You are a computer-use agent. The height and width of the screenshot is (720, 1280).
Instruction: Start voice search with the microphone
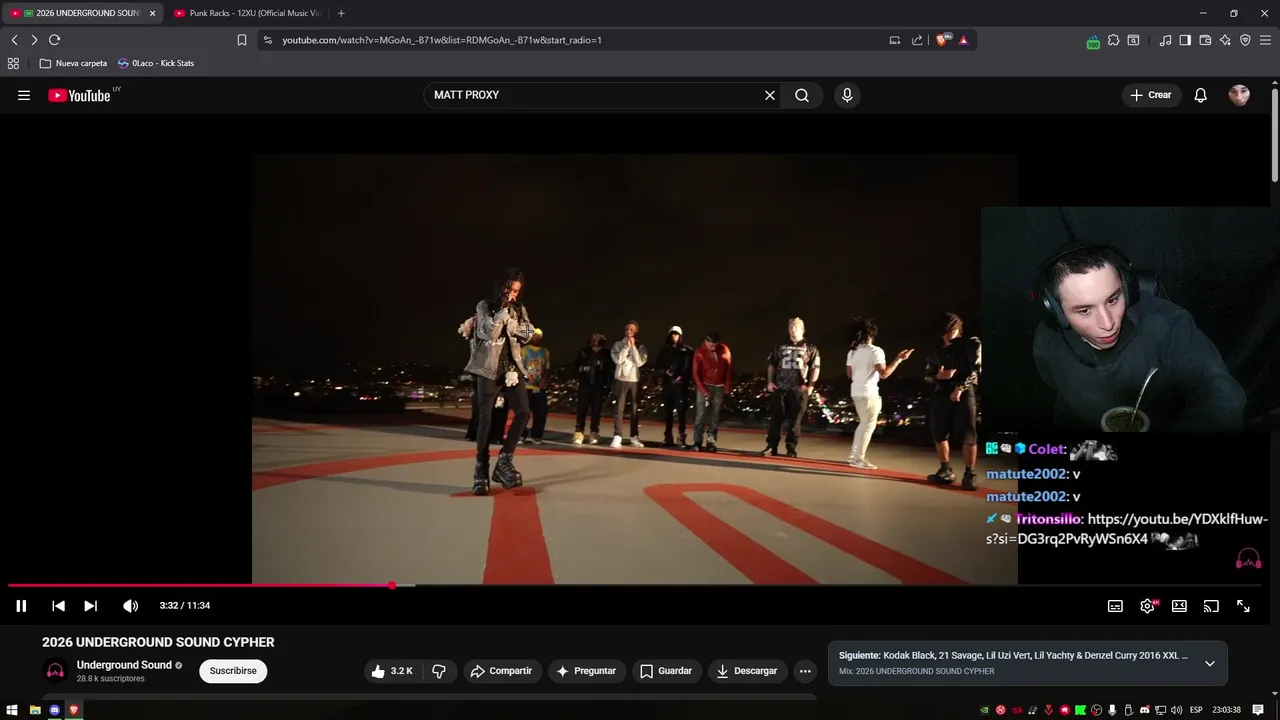[847, 95]
